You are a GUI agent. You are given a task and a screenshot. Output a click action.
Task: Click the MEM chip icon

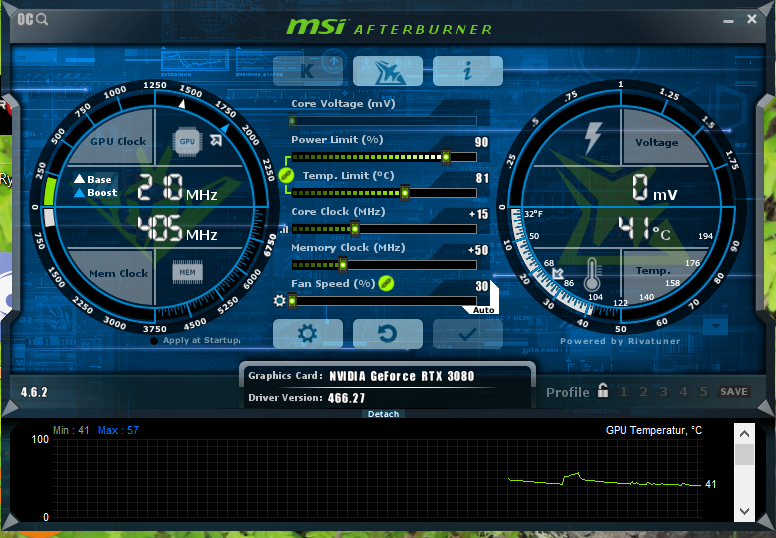[187, 272]
